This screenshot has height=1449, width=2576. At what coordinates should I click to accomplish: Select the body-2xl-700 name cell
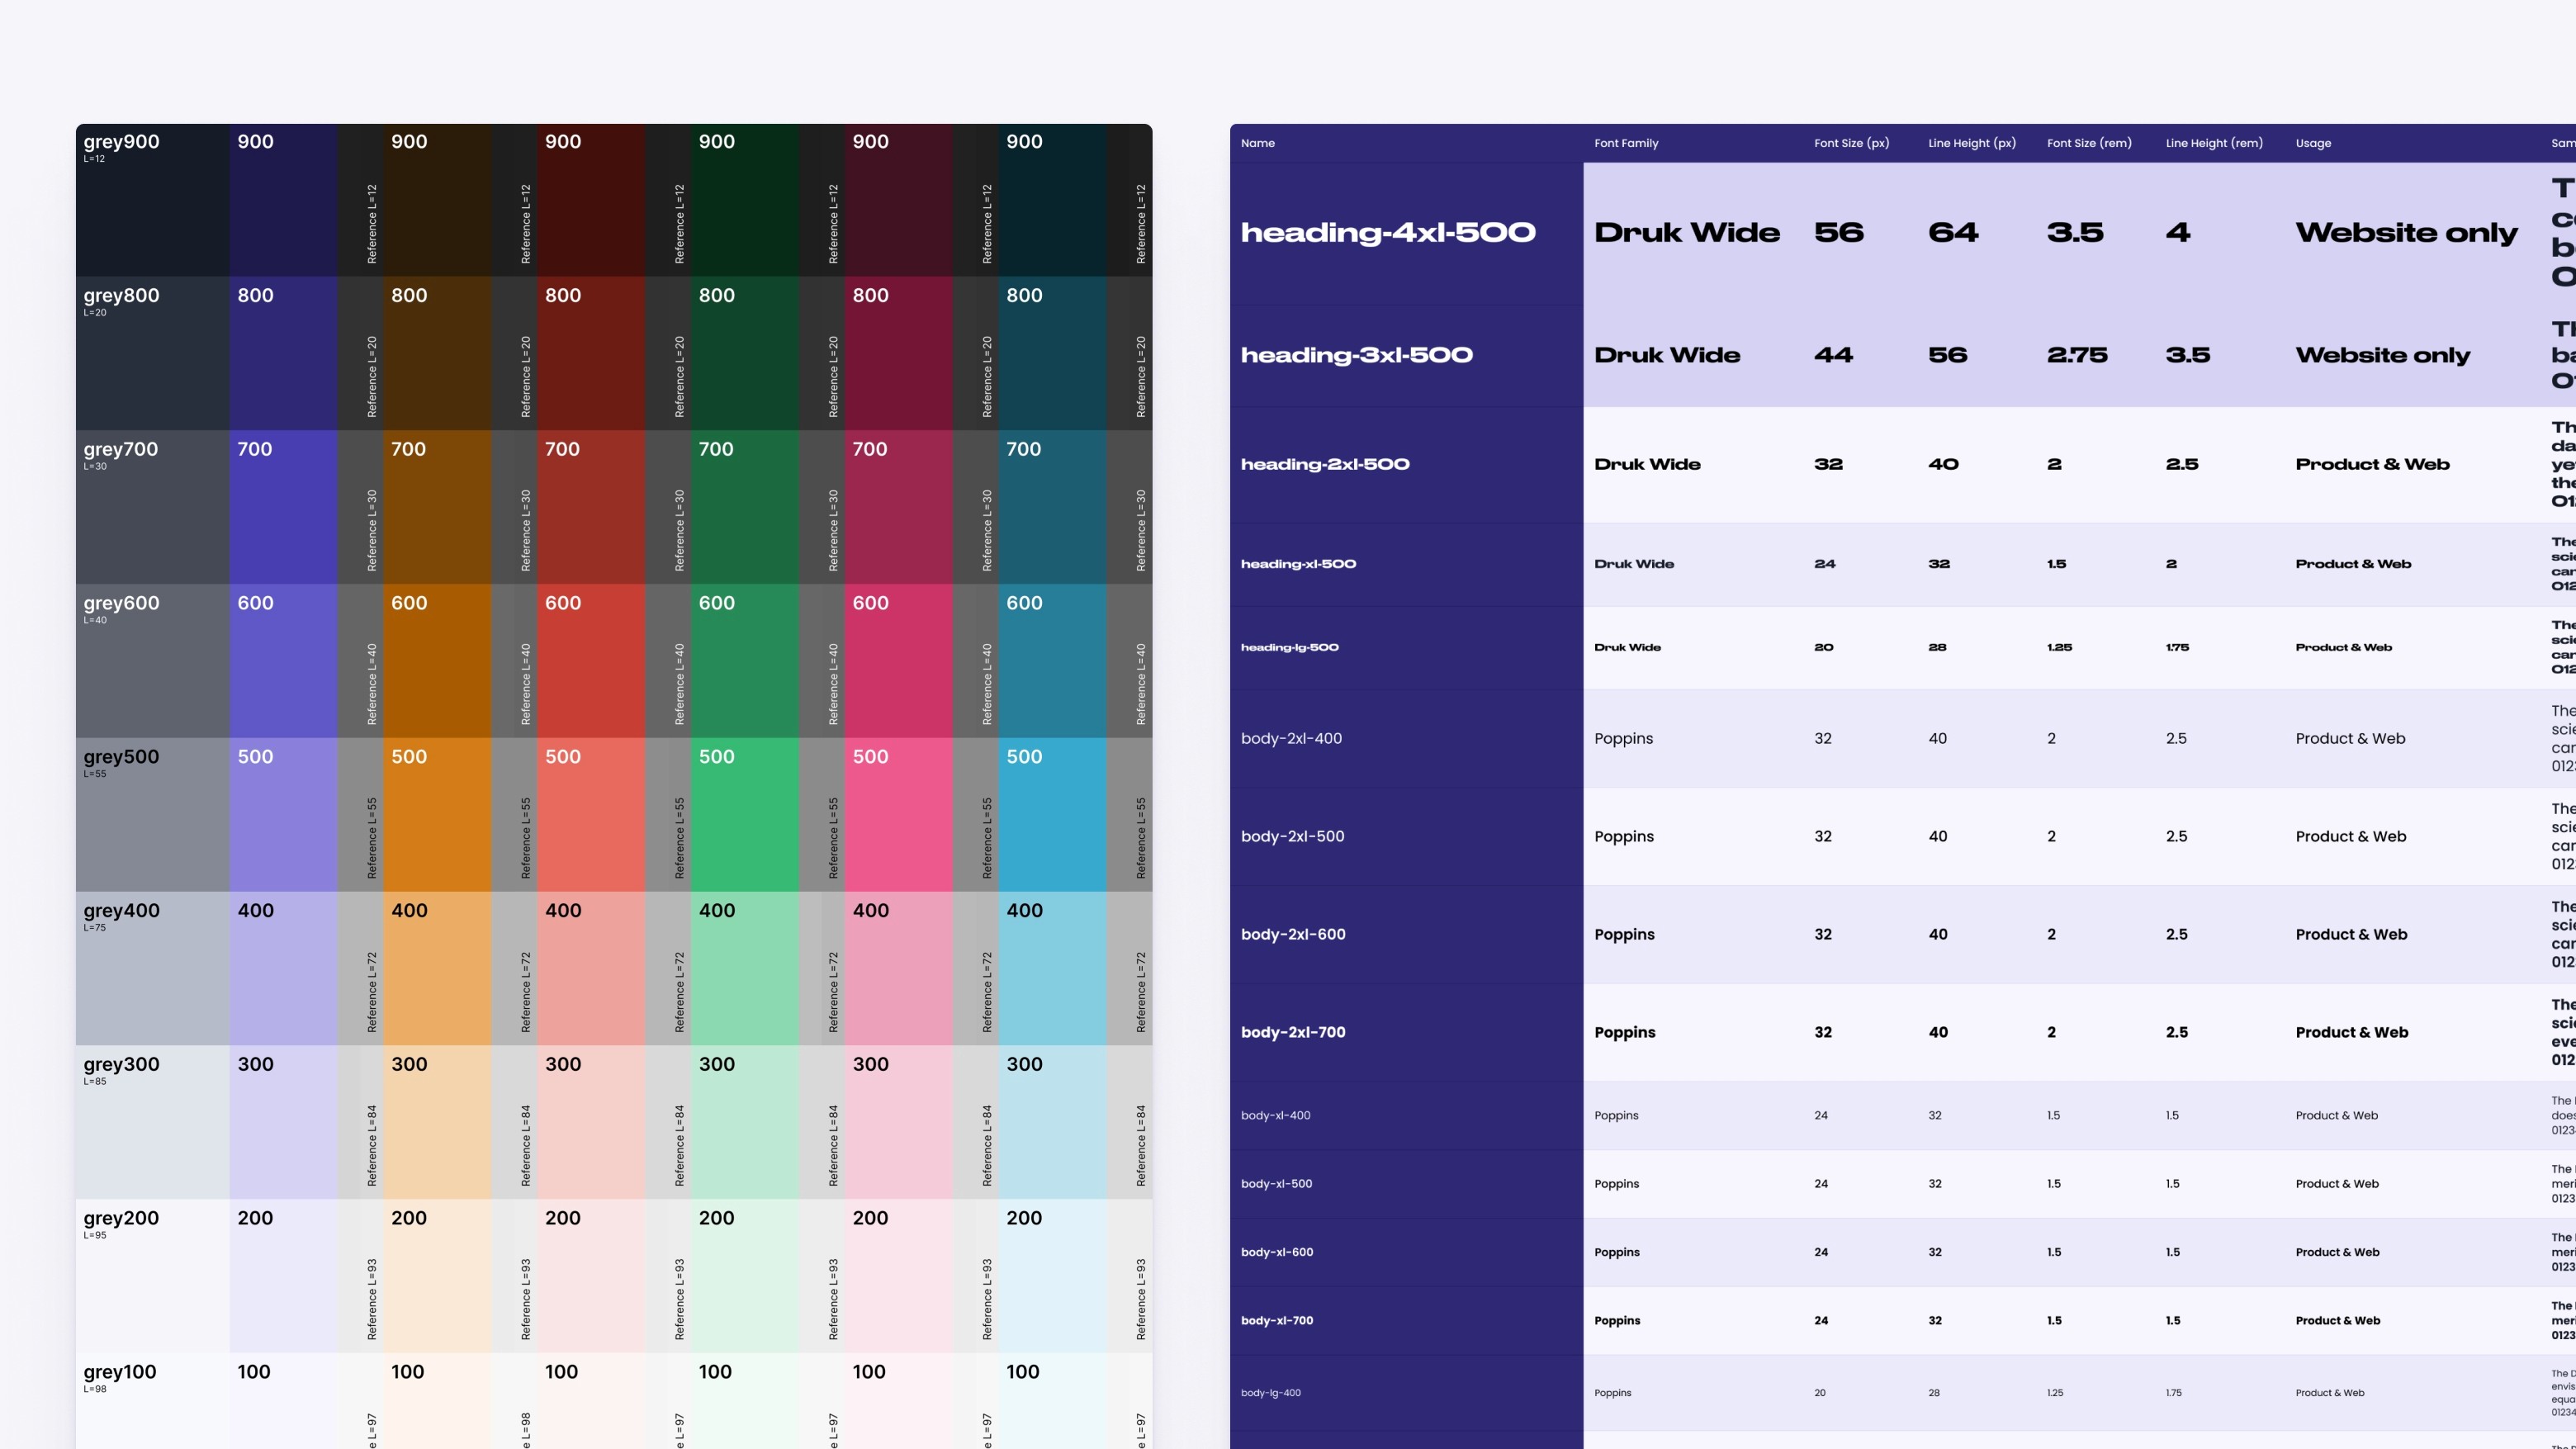(1406, 1032)
